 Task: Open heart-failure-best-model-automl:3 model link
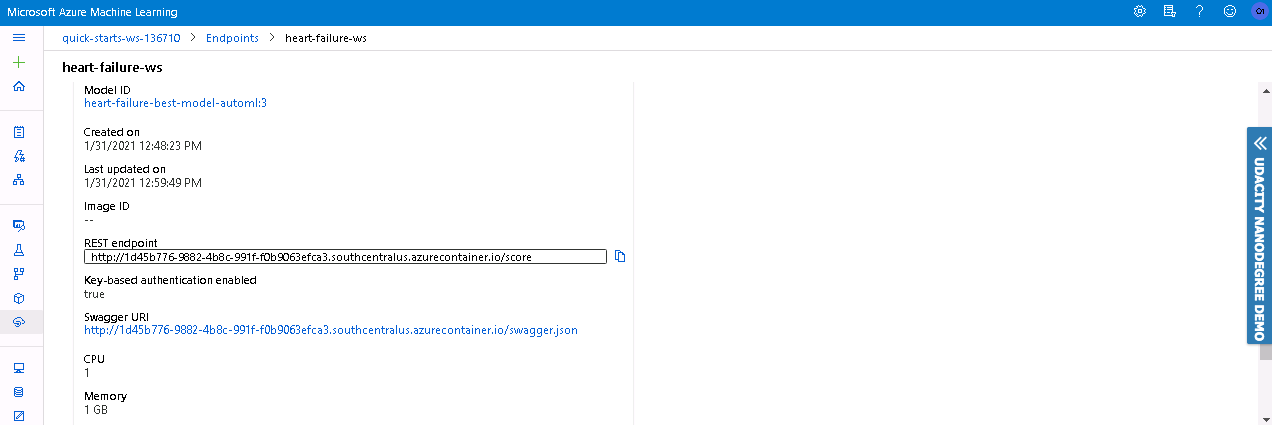pyautogui.click(x=175, y=103)
